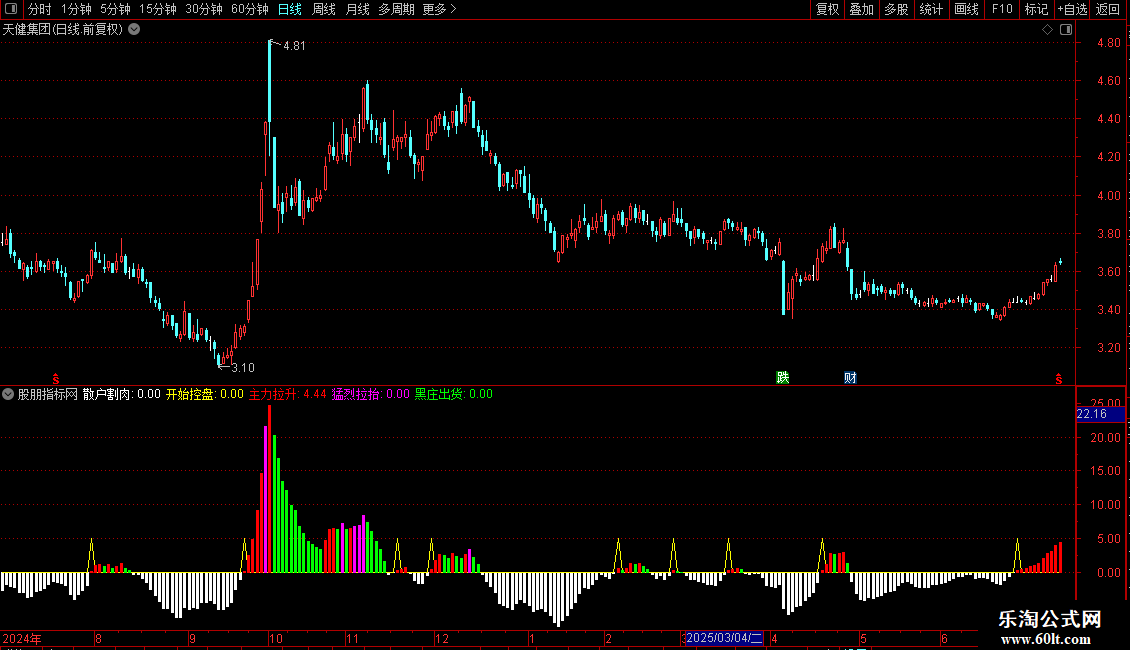Select the 60分钟 period
1130x650 pixels.
pos(250,9)
